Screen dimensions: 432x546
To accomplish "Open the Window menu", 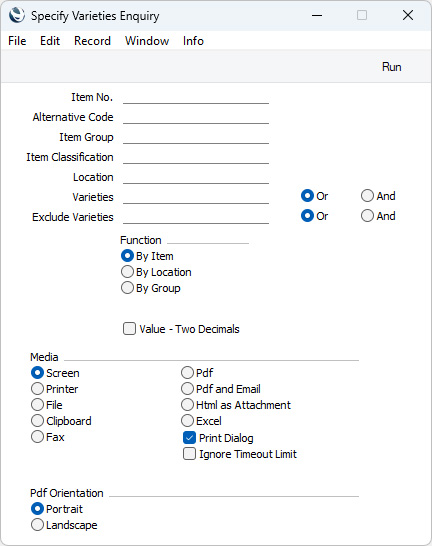I will coord(147,41).
